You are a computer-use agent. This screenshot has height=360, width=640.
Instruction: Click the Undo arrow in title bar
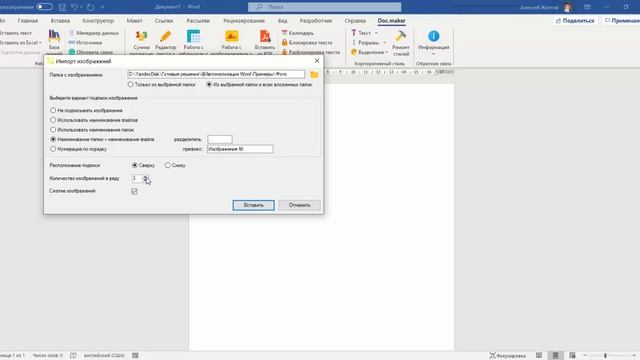(x=74, y=7)
